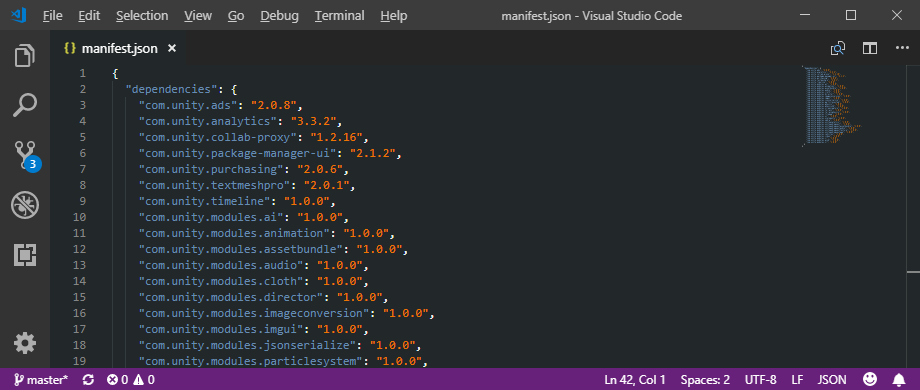
Task: Open the Manage gear icon
Action: pos(25,343)
